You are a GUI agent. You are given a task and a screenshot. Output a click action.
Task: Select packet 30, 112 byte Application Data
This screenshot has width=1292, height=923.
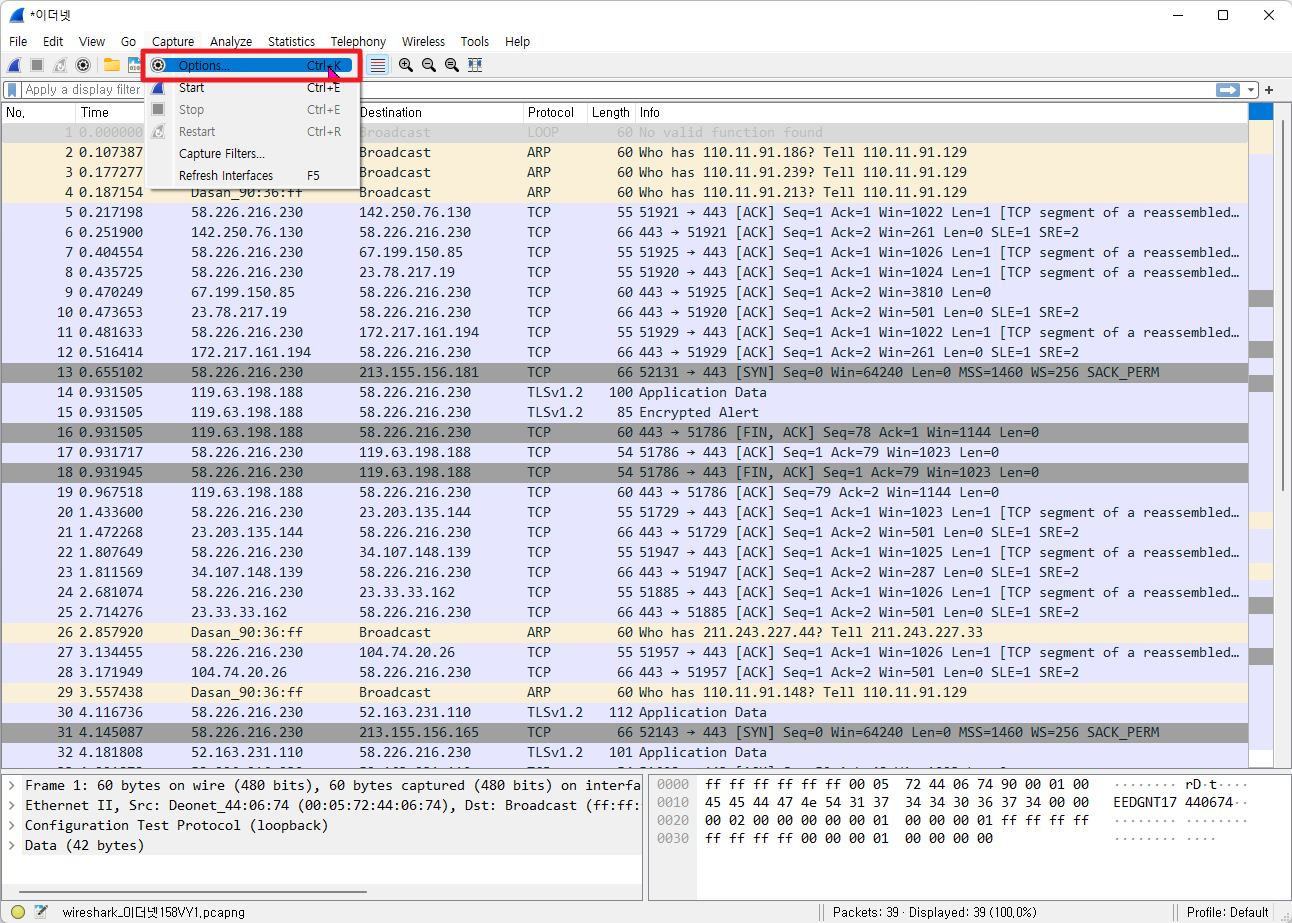pos(625,712)
